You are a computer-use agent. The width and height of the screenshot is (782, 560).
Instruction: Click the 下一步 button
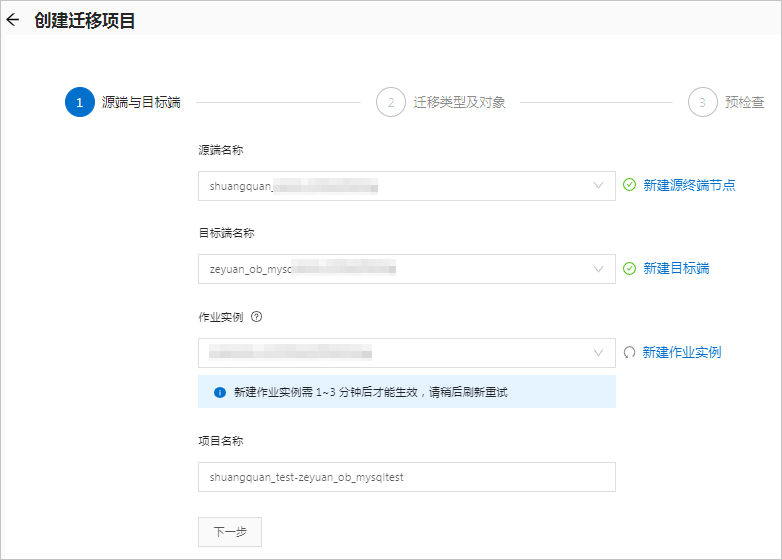pyautogui.click(x=230, y=532)
